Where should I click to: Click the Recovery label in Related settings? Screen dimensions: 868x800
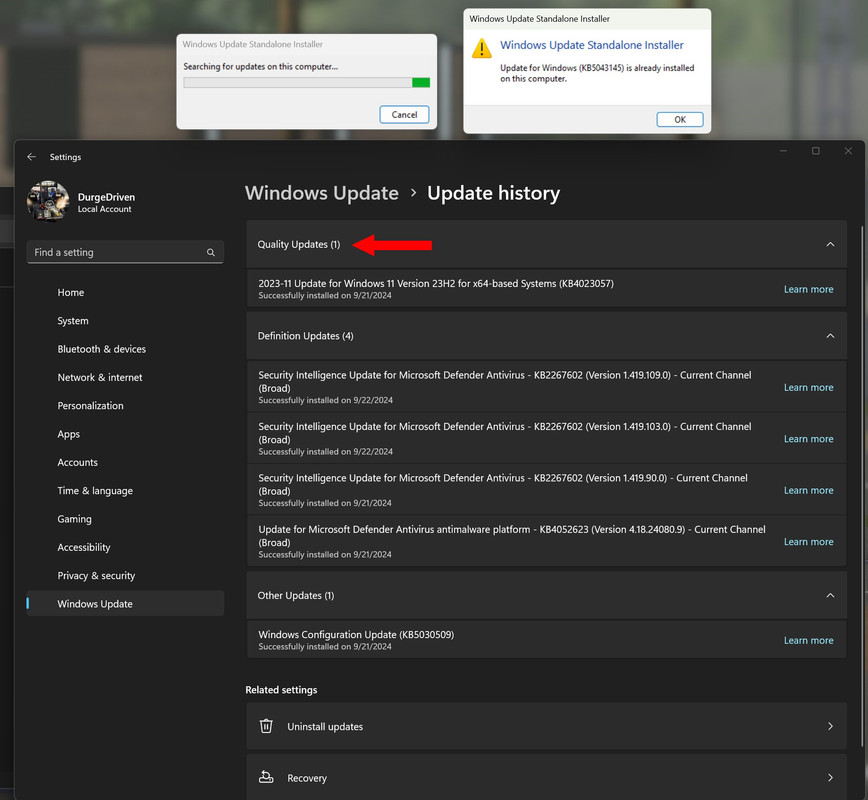coord(307,778)
